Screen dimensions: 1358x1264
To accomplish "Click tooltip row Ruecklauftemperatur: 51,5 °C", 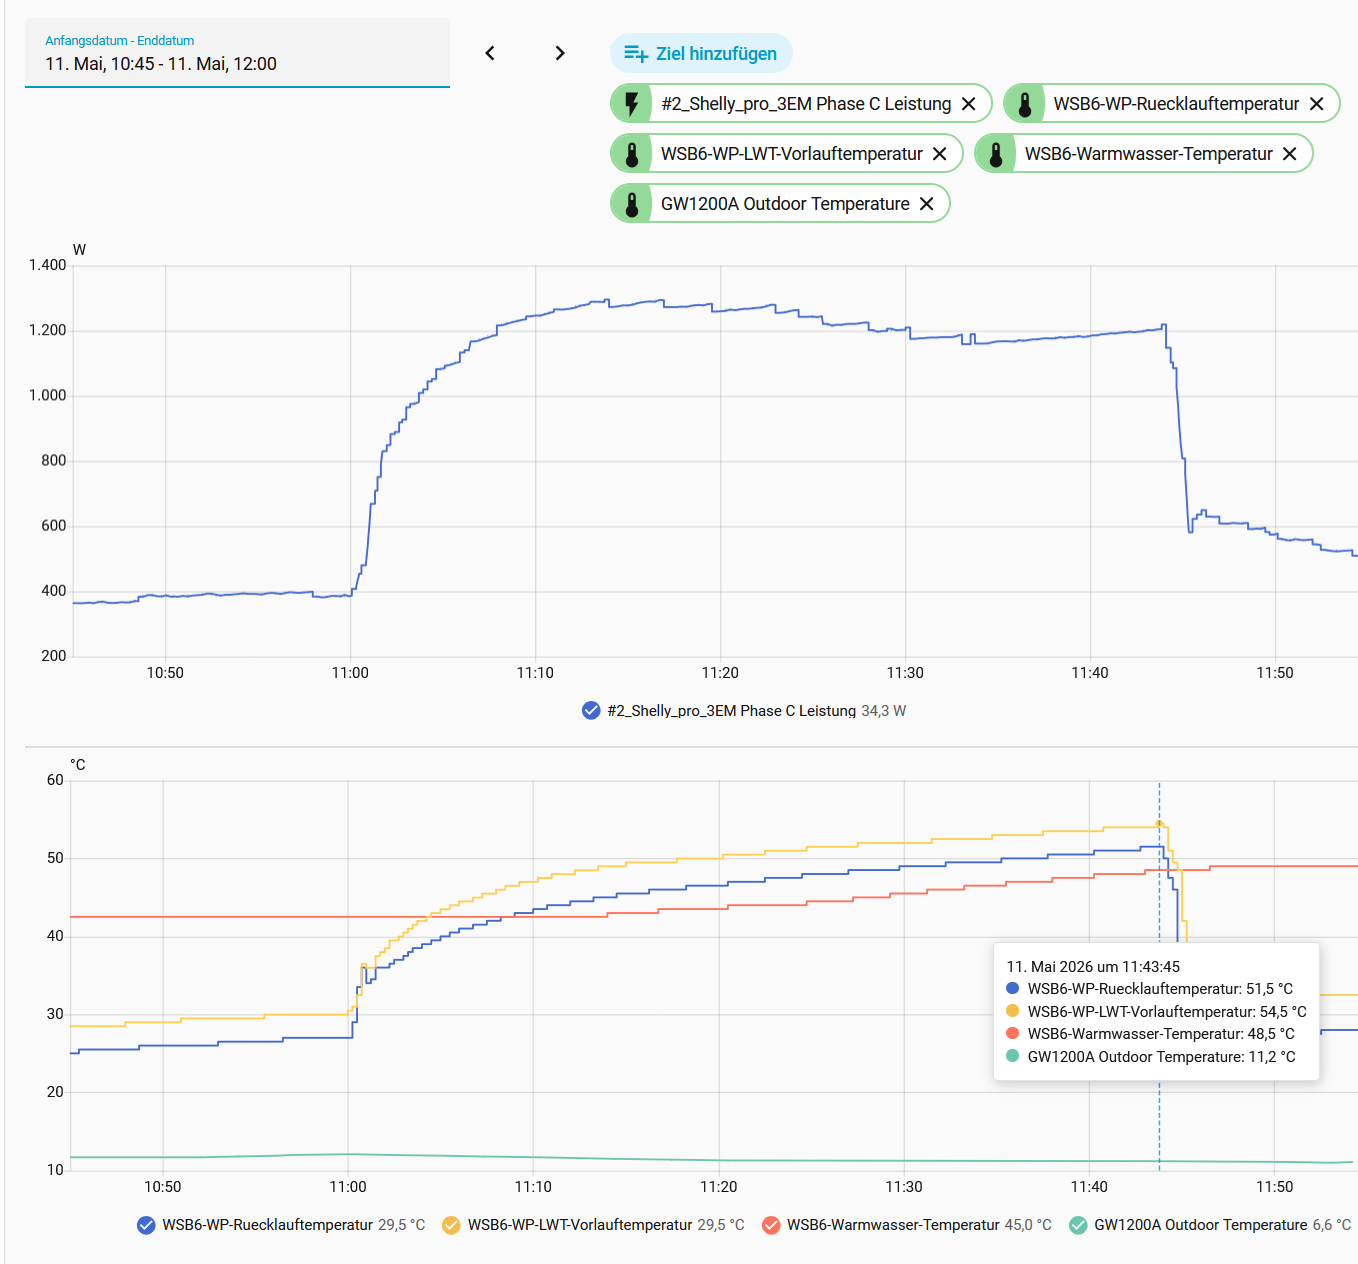I will (x=1150, y=989).
